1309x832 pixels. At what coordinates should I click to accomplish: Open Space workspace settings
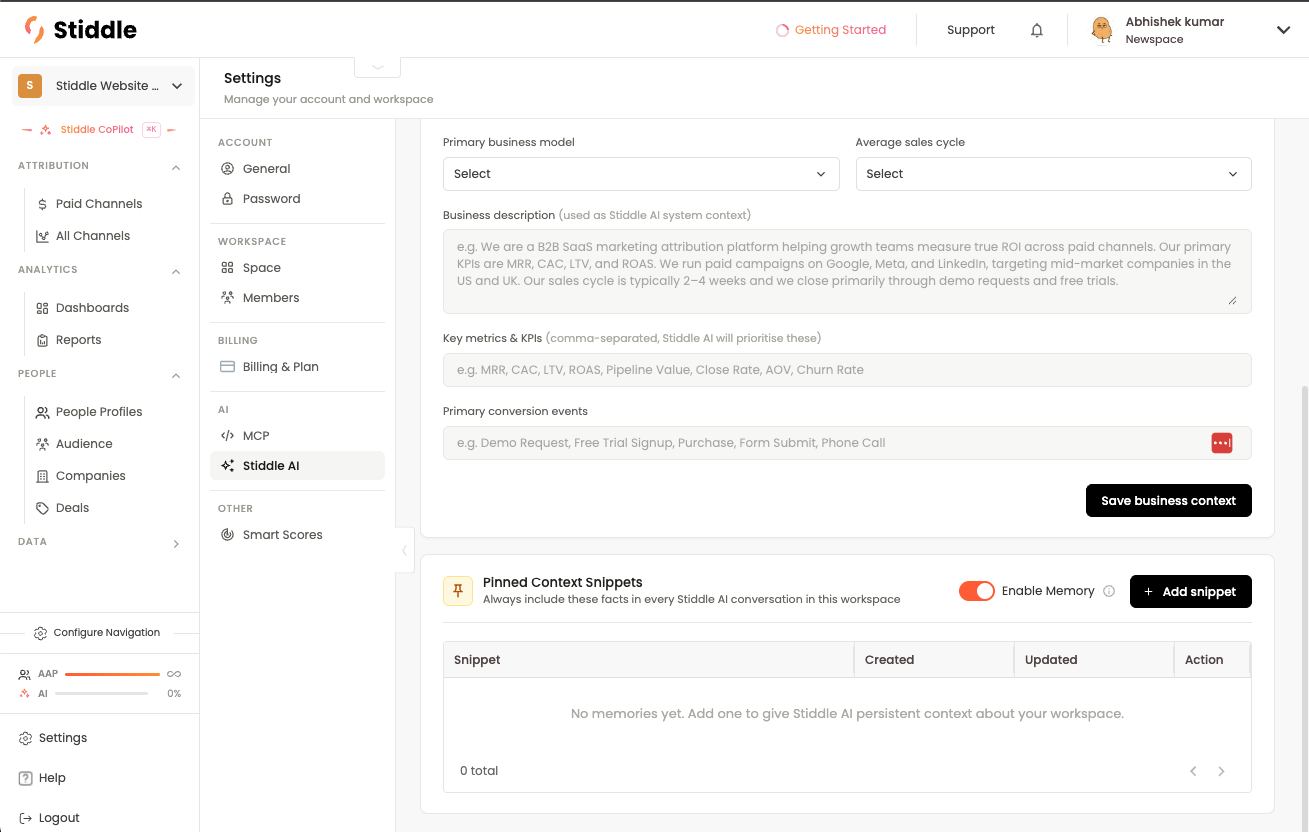[x=297, y=268]
